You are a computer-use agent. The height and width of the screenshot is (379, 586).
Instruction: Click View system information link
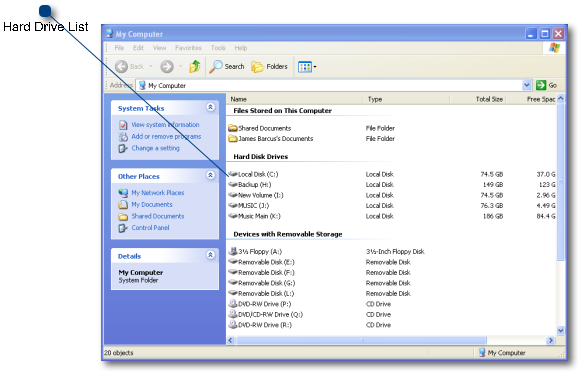pos(165,124)
